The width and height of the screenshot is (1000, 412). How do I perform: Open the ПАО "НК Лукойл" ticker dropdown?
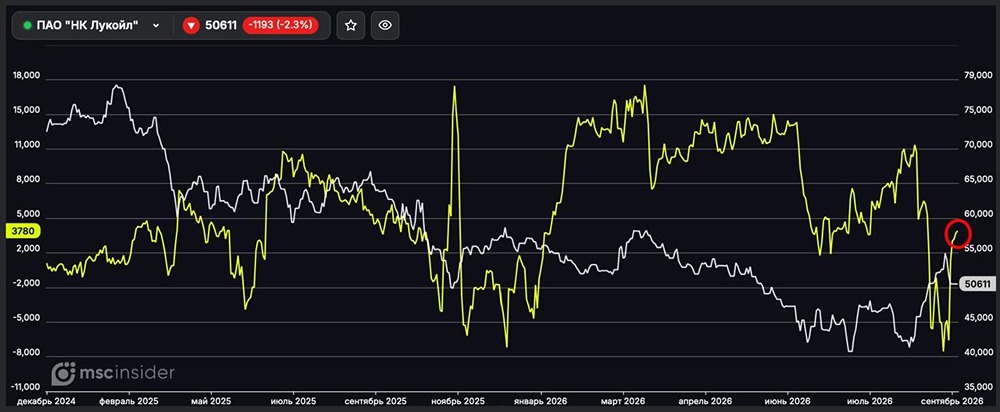[x=91, y=26]
